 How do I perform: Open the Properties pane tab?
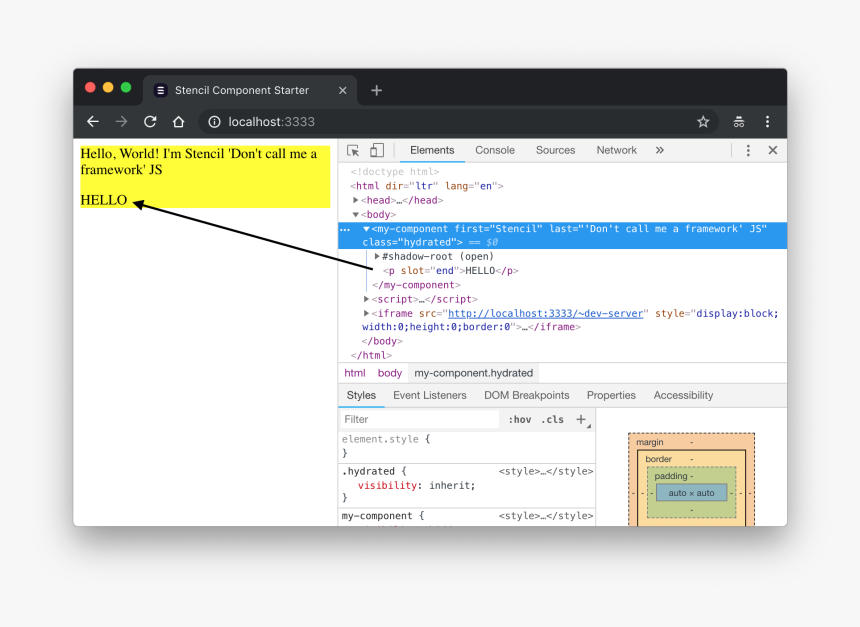point(611,396)
